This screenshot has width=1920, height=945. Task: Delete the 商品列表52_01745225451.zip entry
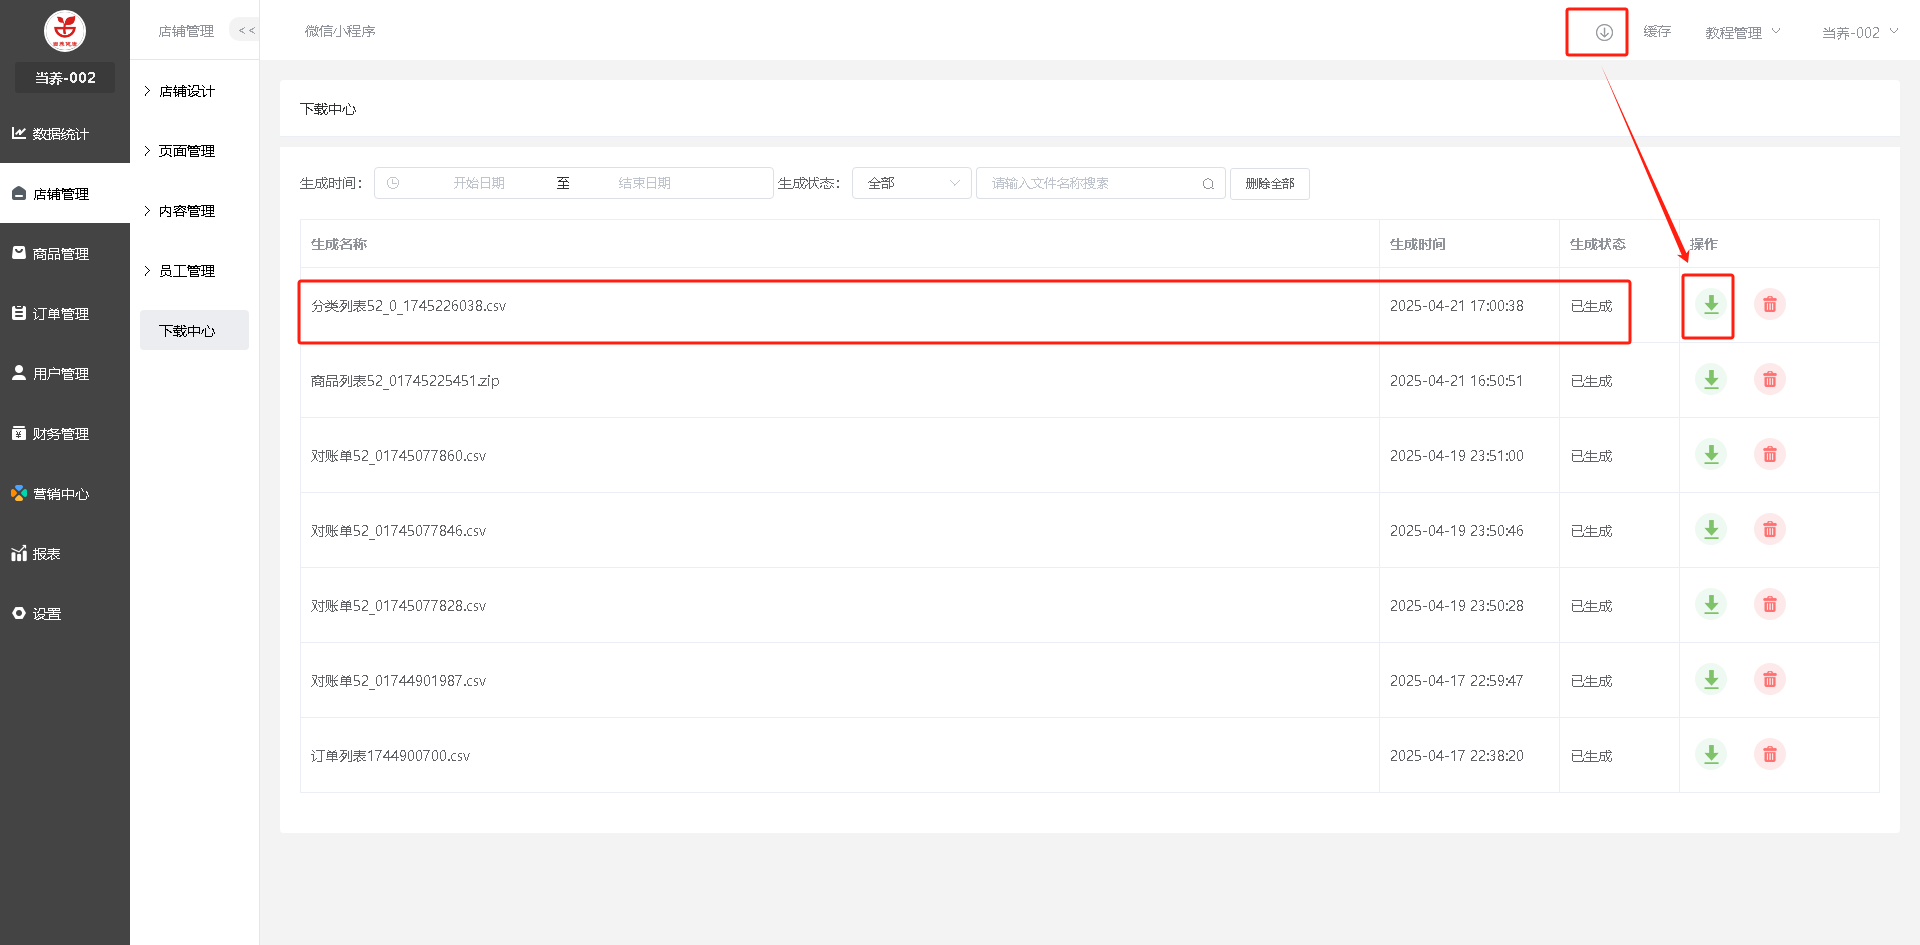coord(1769,380)
